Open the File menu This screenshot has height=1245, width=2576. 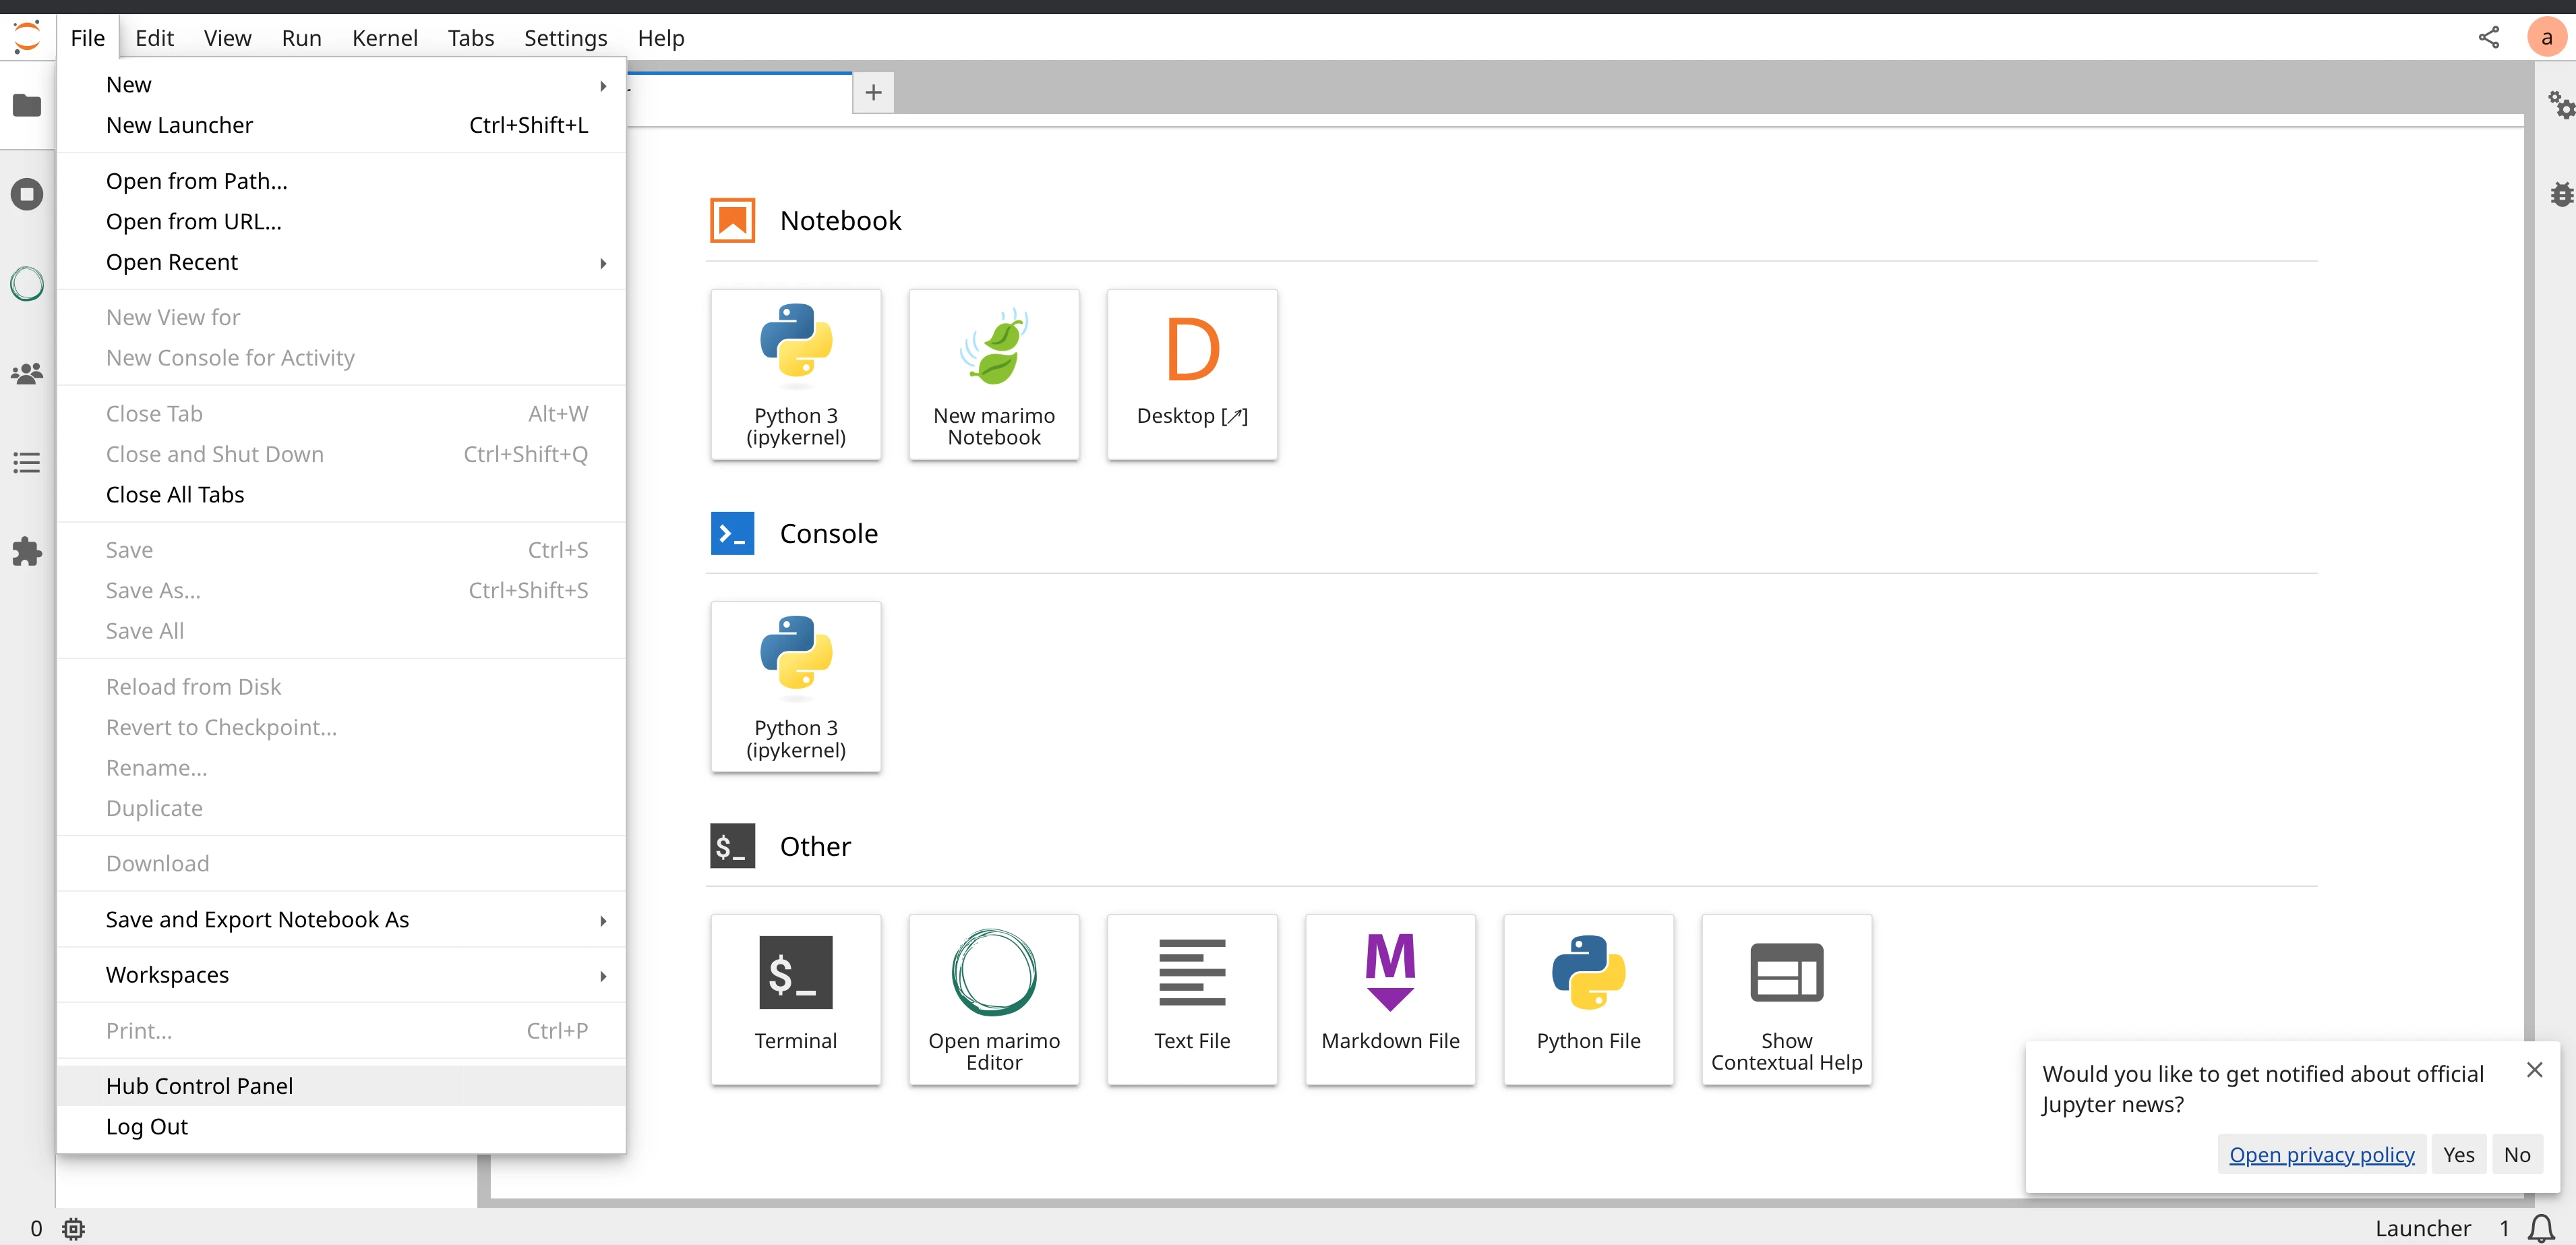88,38
